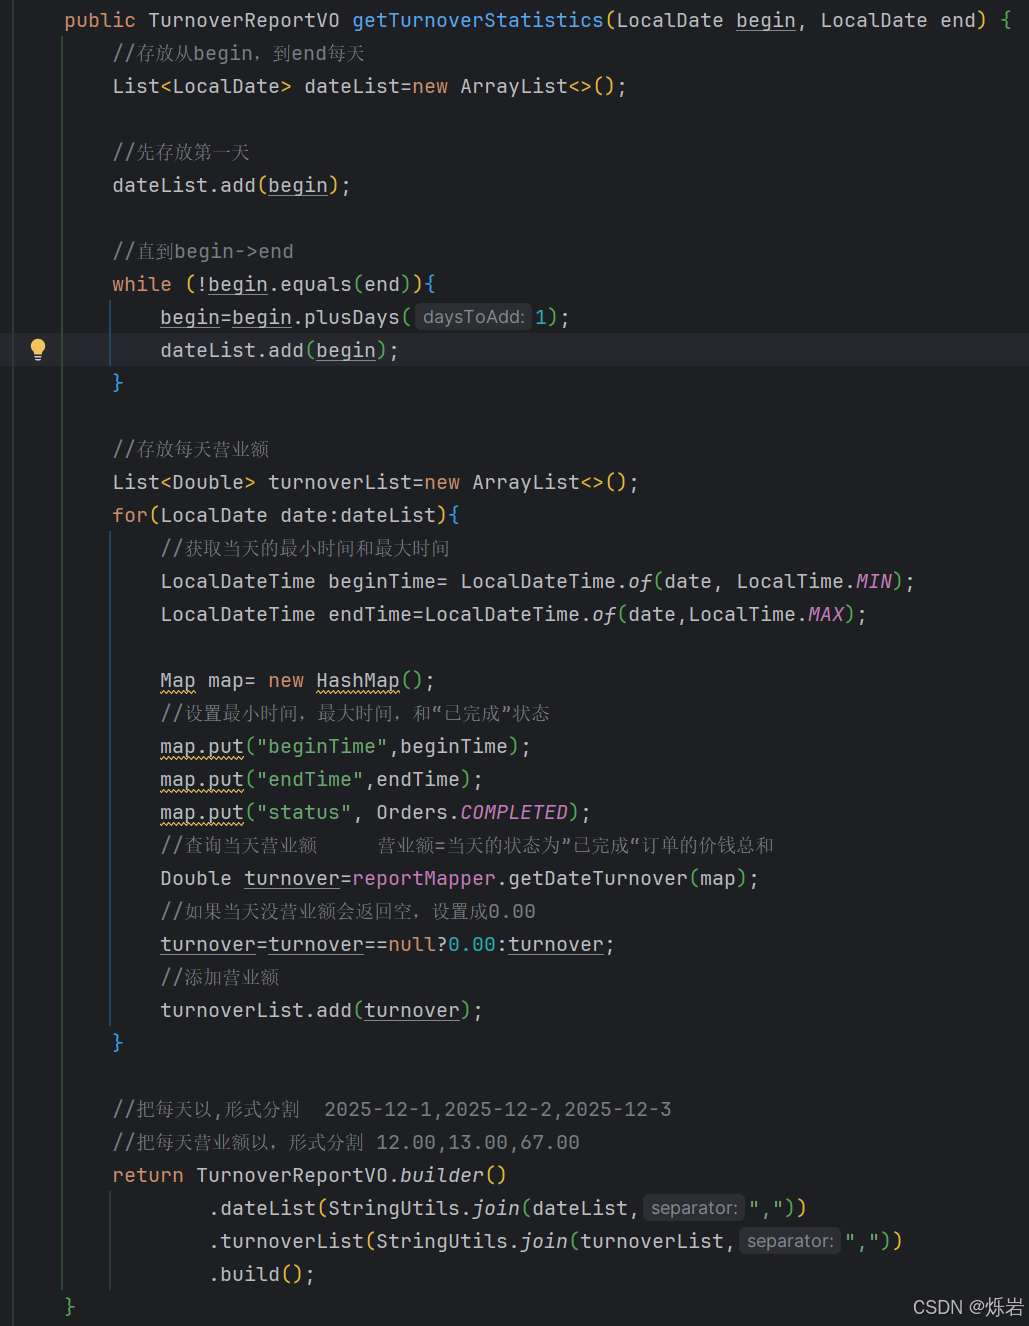1029x1326 pixels.
Task: Click the null keyword in ternary
Action: click(x=412, y=944)
